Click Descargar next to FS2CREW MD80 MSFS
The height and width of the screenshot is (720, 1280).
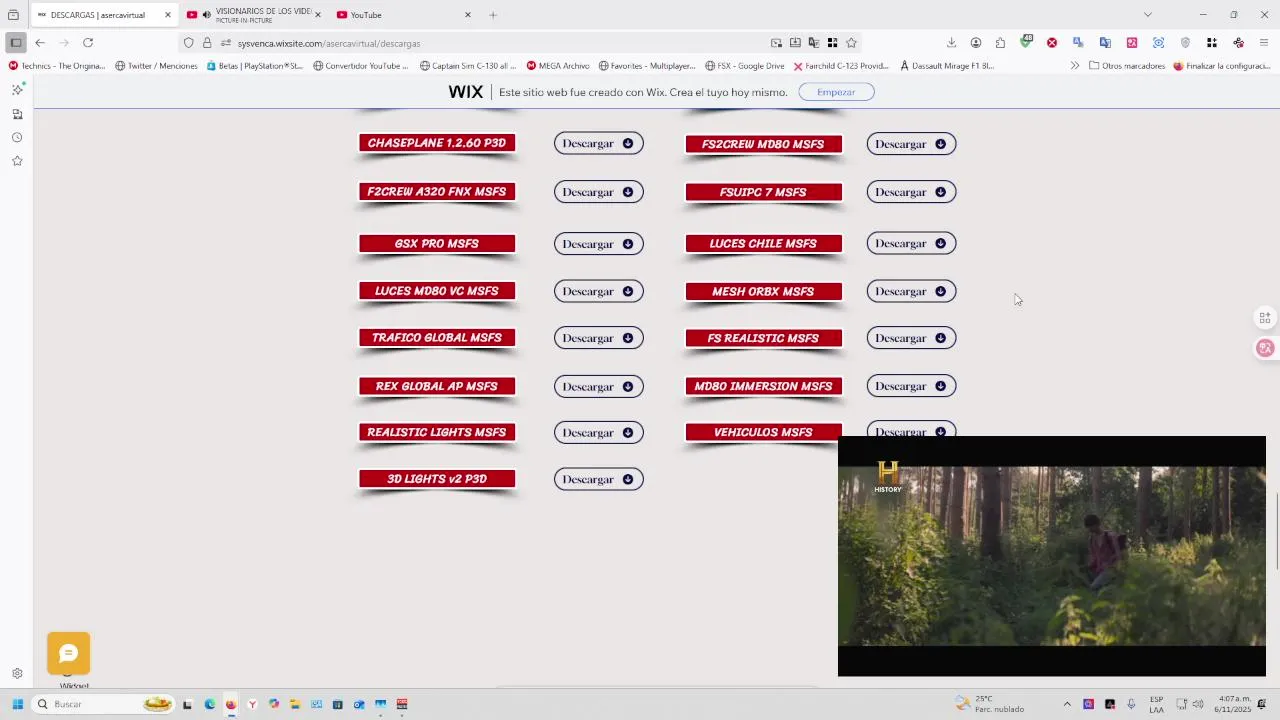[x=911, y=144]
